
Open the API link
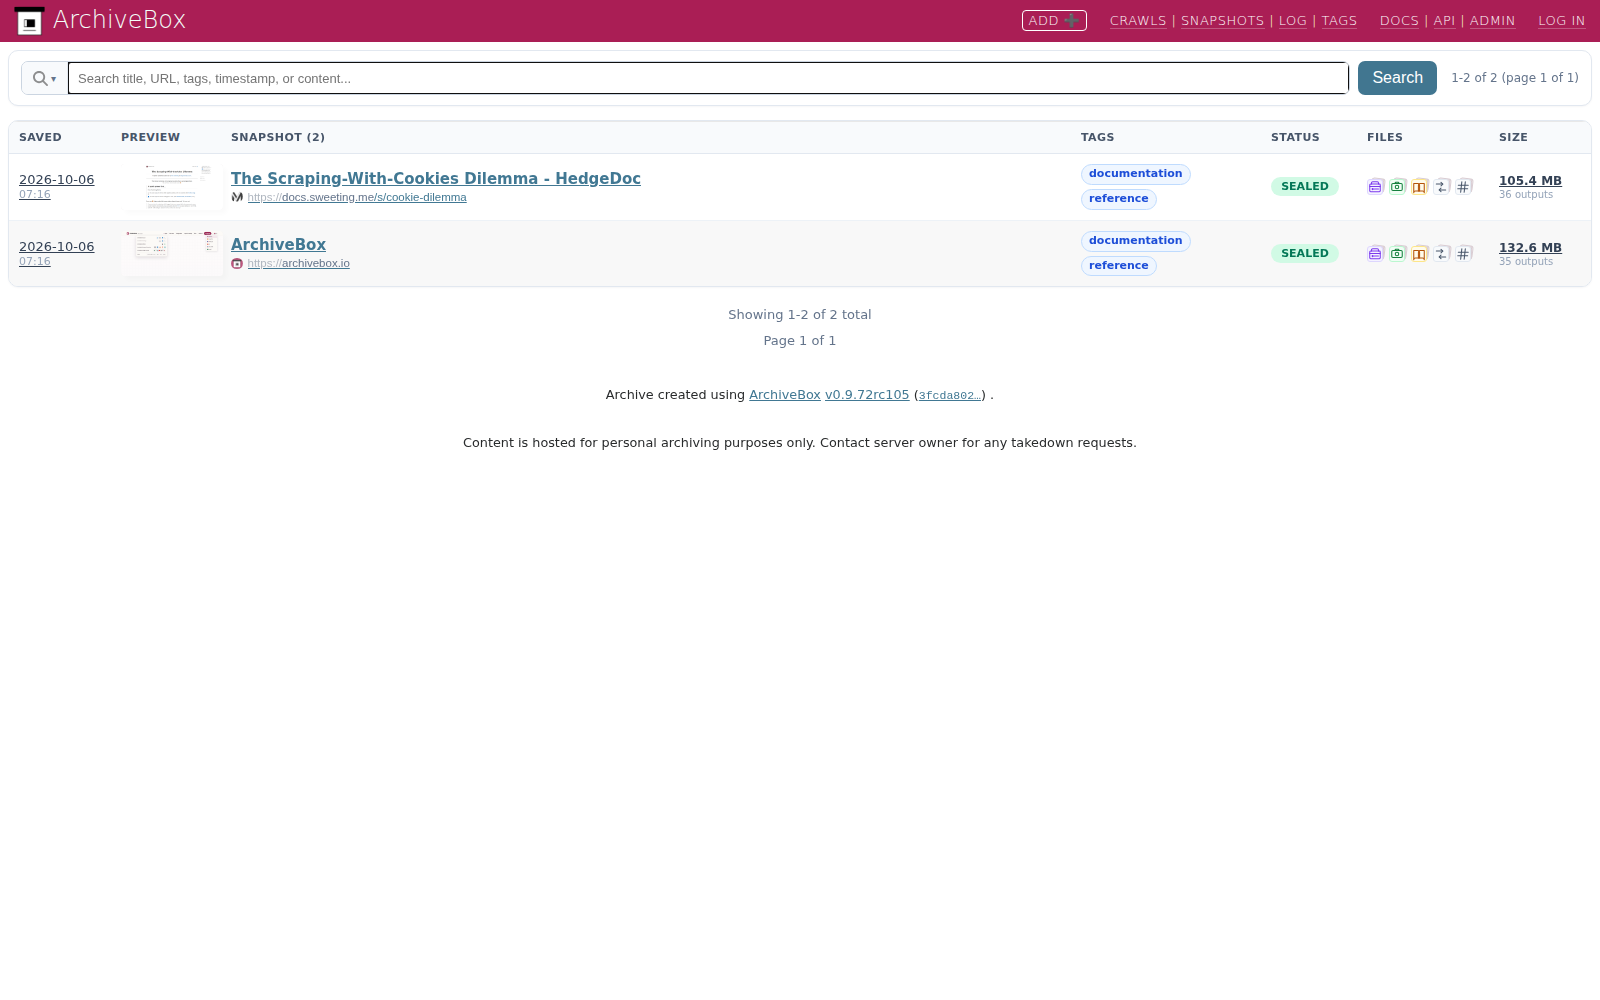click(x=1444, y=21)
